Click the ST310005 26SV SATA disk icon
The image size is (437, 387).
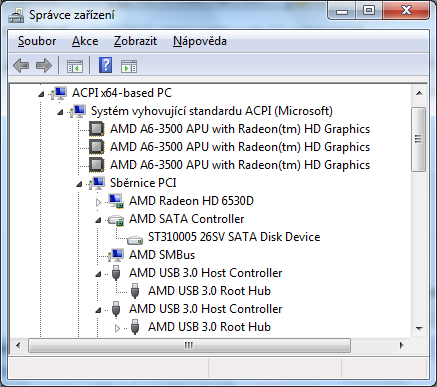(x=135, y=239)
